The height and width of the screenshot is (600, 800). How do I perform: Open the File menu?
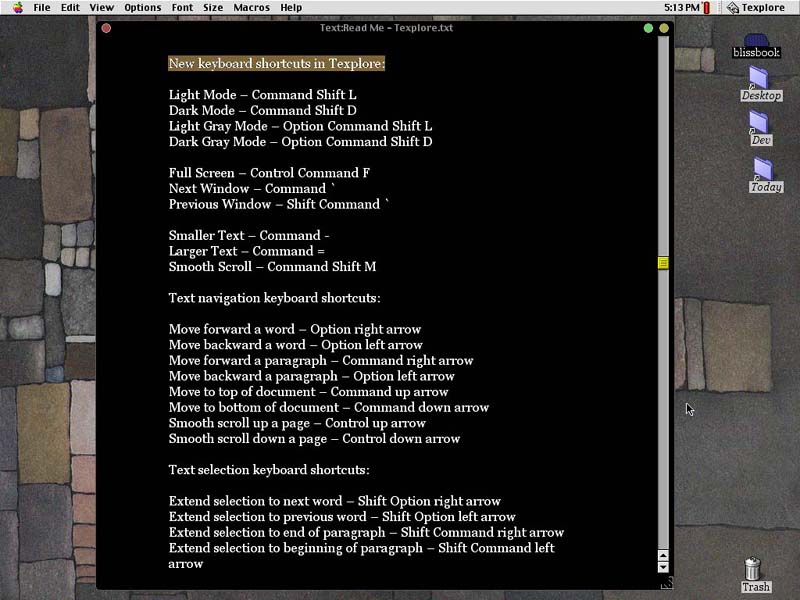coord(42,8)
